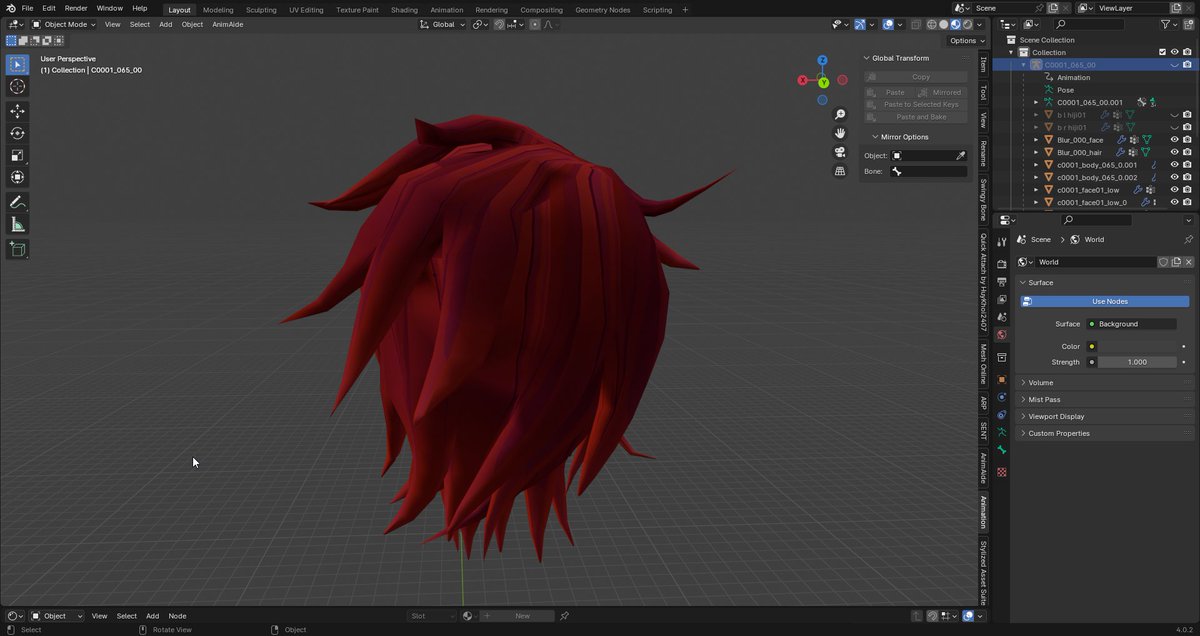Viewport: 1200px width, 636px height.
Task: Hide Blur_000_hair in viewport
Action: tap(1175, 152)
